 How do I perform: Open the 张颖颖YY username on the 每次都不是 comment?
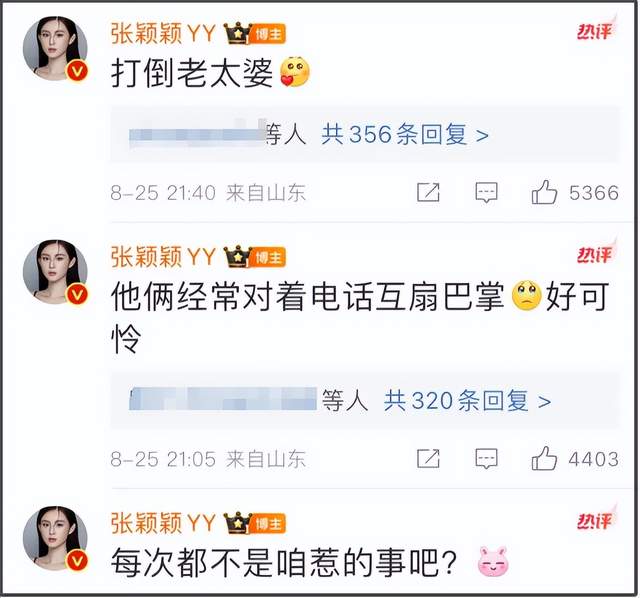tap(163, 523)
